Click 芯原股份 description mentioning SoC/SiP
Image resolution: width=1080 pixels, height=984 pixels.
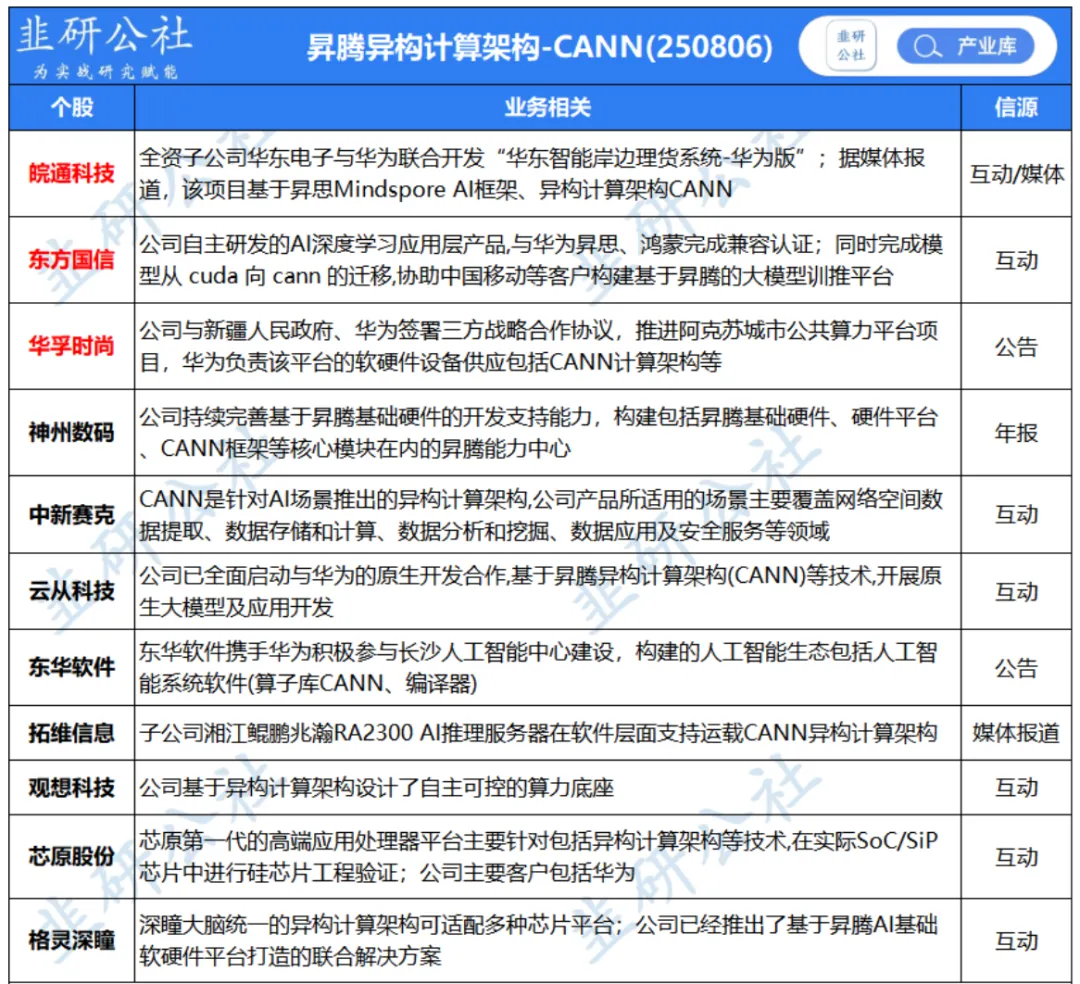click(x=539, y=857)
